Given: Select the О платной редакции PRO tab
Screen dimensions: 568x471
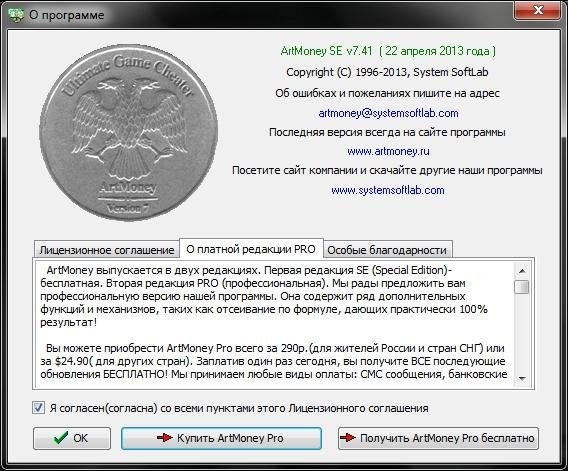Looking at the screenshot, I should click(251, 249).
